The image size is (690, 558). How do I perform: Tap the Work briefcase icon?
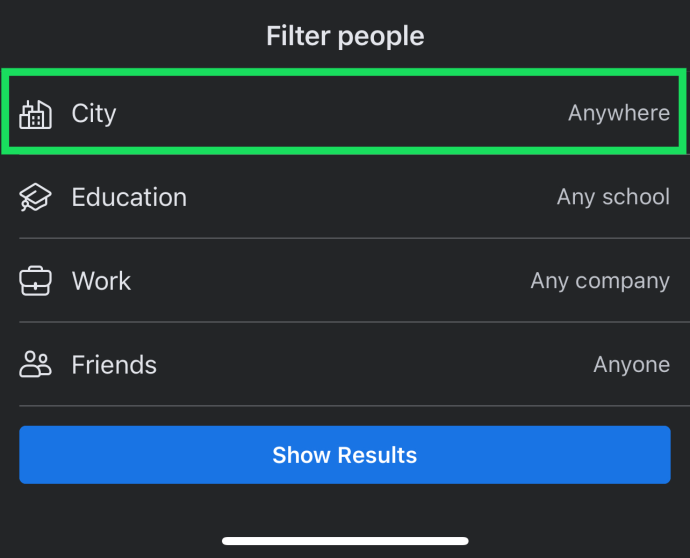35,281
